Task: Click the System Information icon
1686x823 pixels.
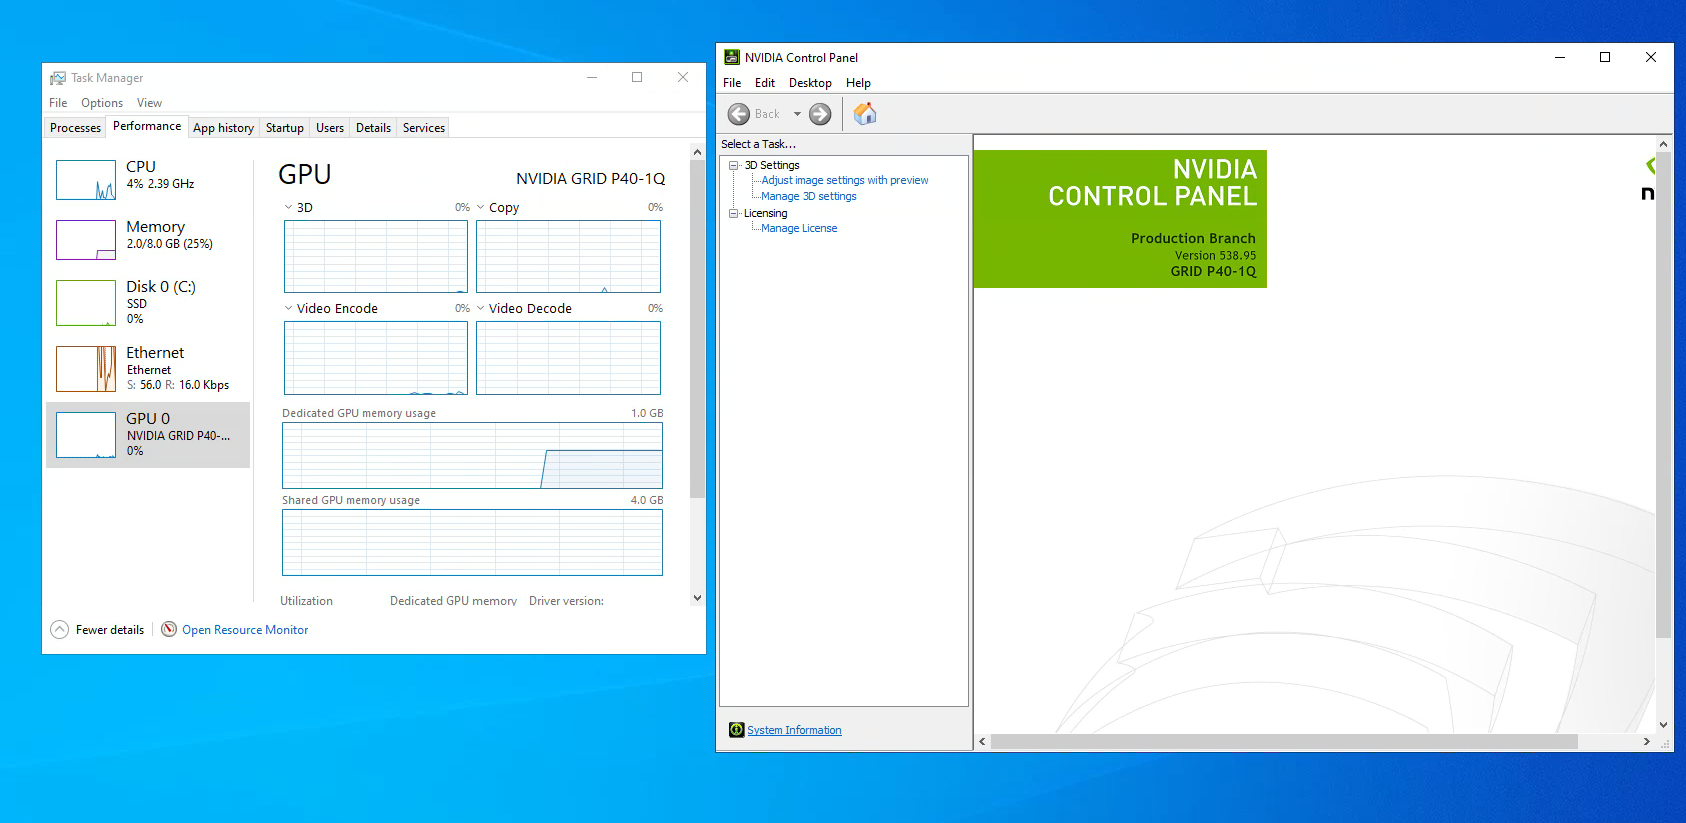Action: point(737,730)
